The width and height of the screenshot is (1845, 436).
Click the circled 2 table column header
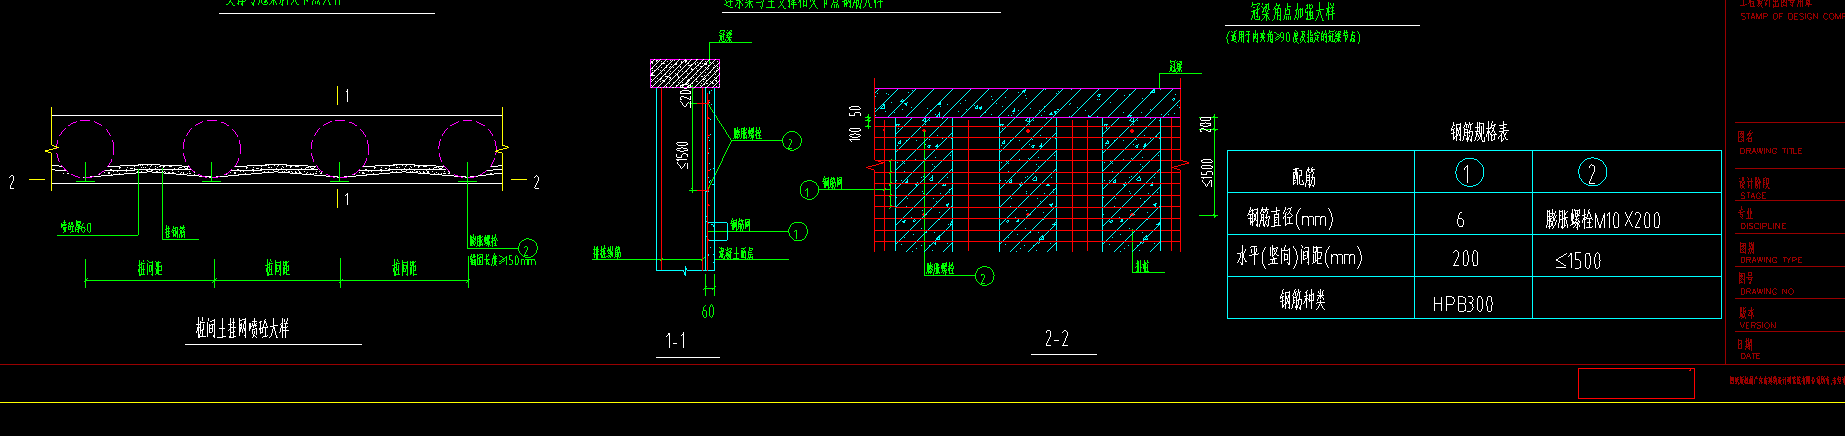point(1592,173)
